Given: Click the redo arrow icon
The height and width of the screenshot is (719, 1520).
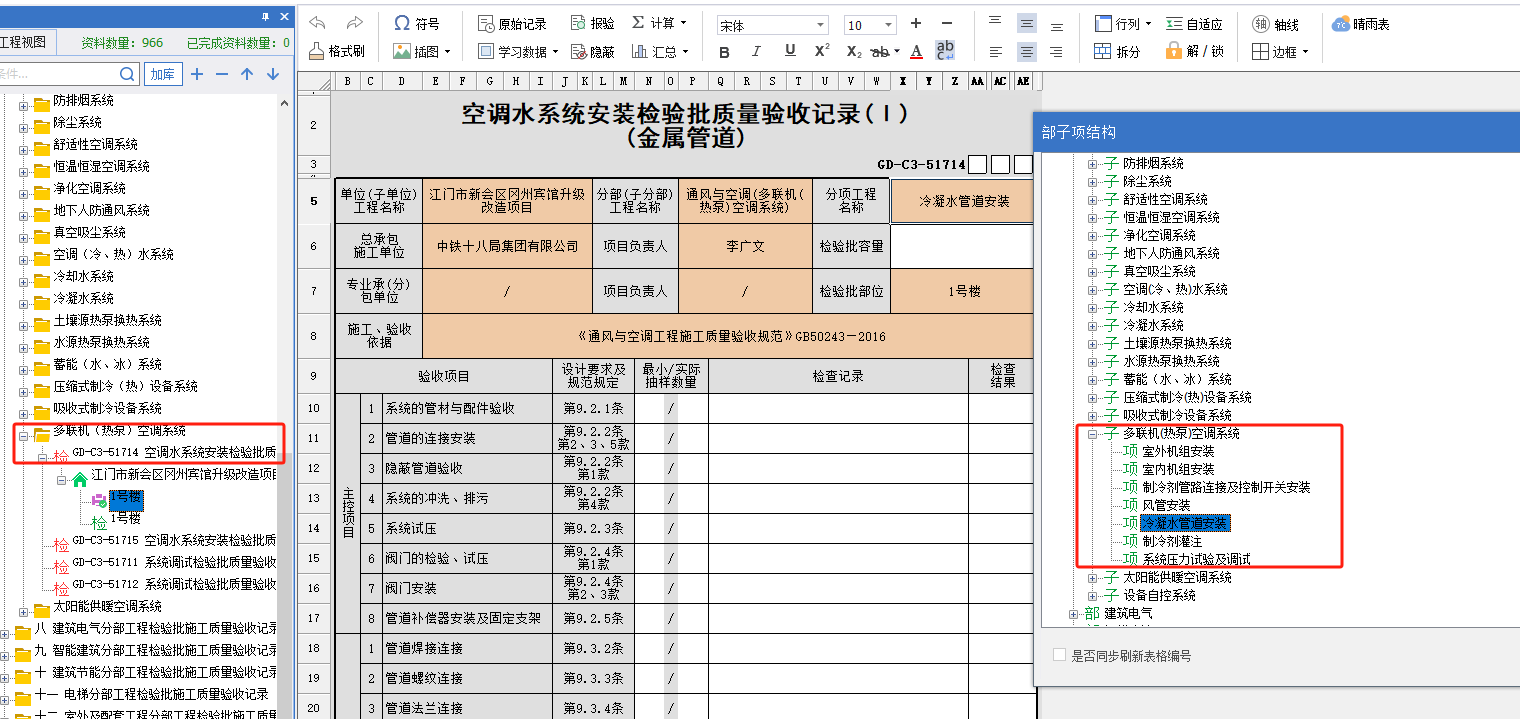Looking at the screenshot, I should [354, 23].
